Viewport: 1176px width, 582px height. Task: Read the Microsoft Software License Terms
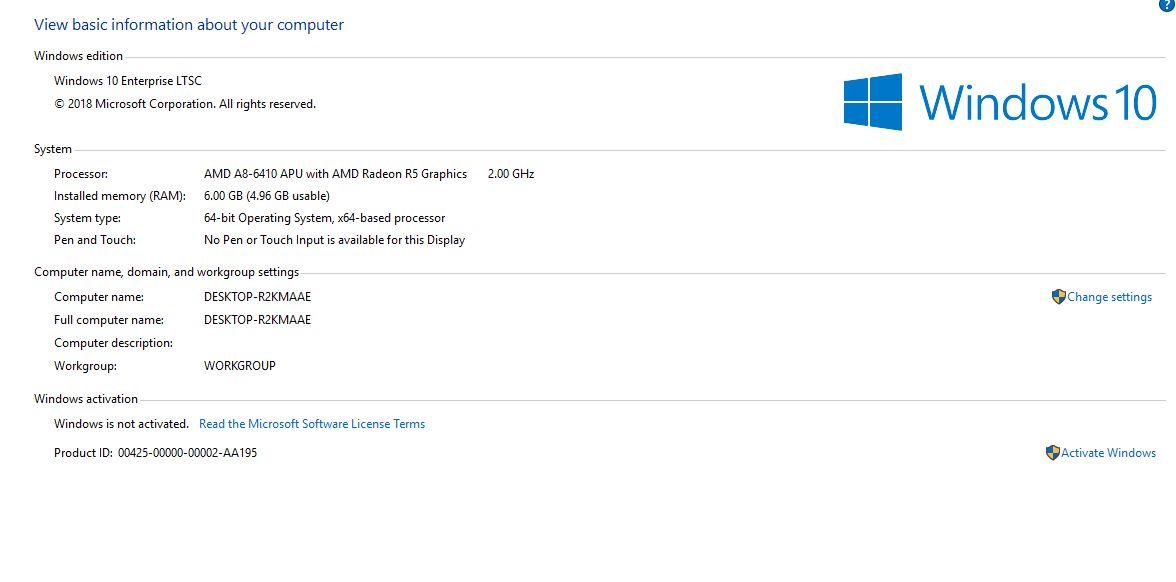pyautogui.click(x=312, y=424)
